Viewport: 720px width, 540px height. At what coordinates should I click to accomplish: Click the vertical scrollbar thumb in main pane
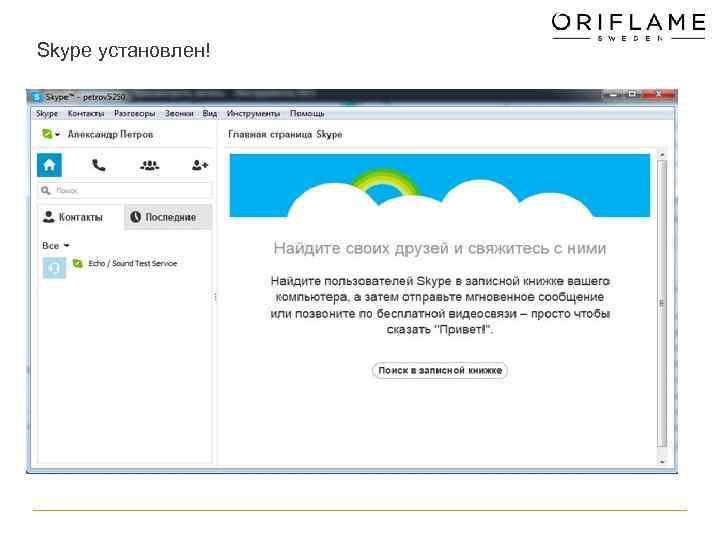[662, 303]
